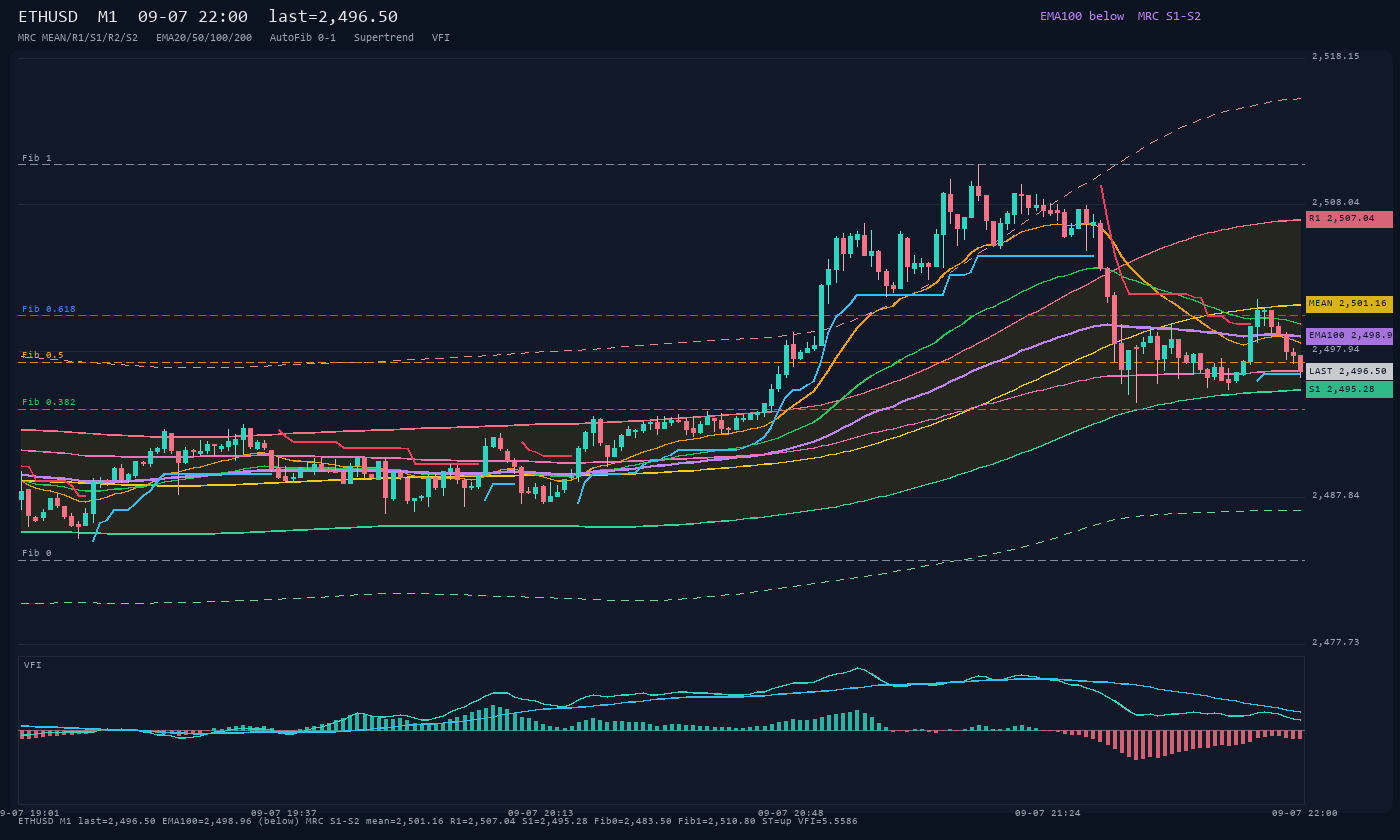Click the 09-07 22:00 header timestamp
The width and height of the screenshot is (1400, 840).
(x=193, y=17)
